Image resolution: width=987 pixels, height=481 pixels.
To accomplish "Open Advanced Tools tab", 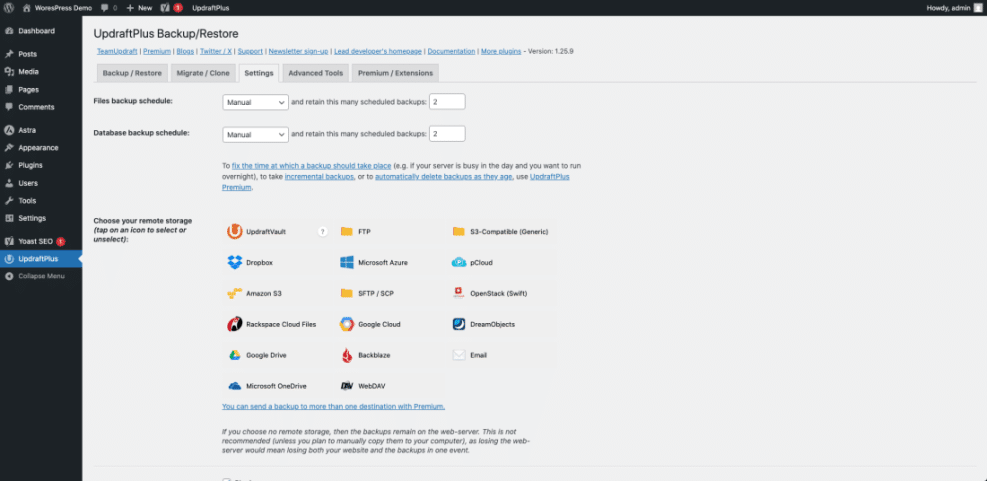I will point(315,73).
